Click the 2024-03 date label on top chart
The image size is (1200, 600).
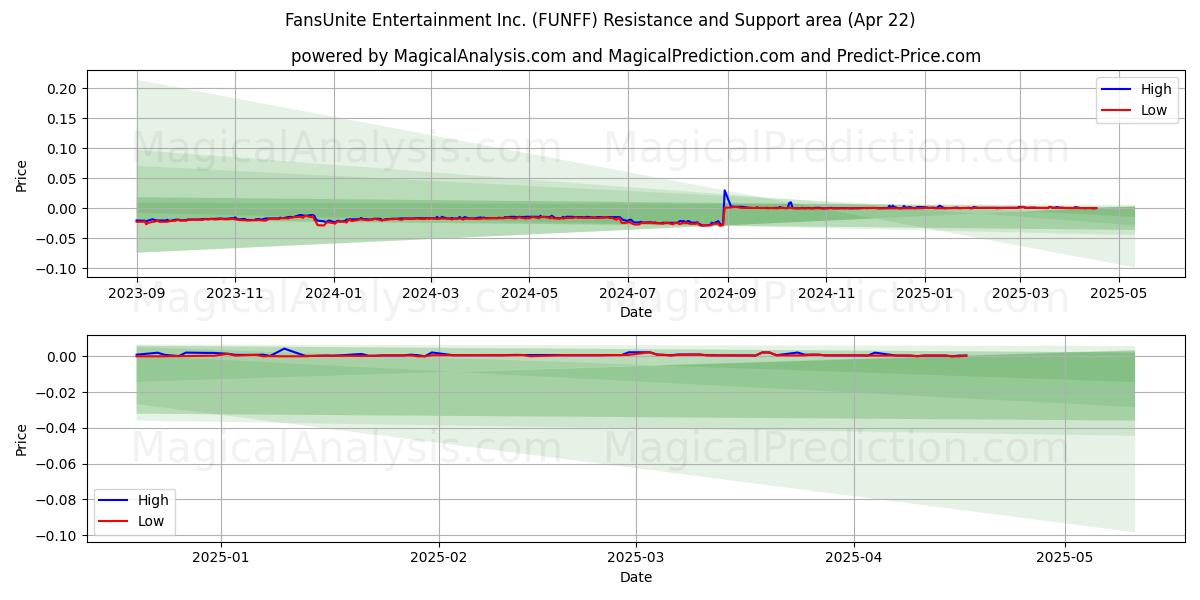coord(431,294)
